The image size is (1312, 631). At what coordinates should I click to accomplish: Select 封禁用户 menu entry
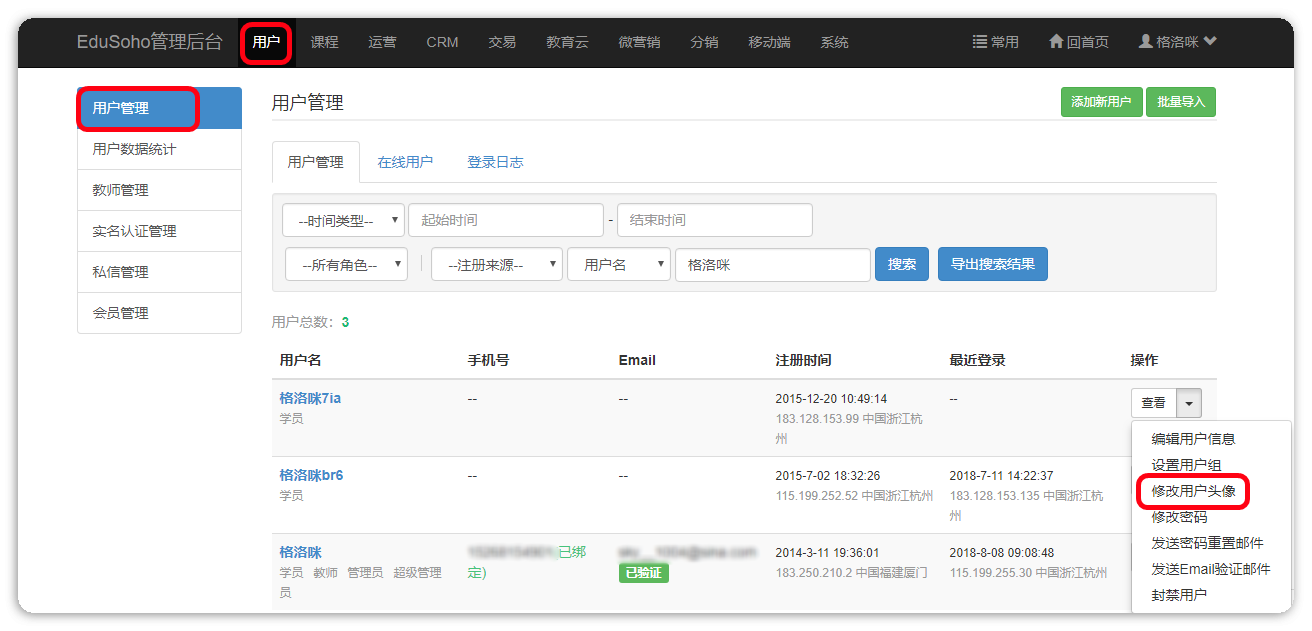(x=1179, y=595)
